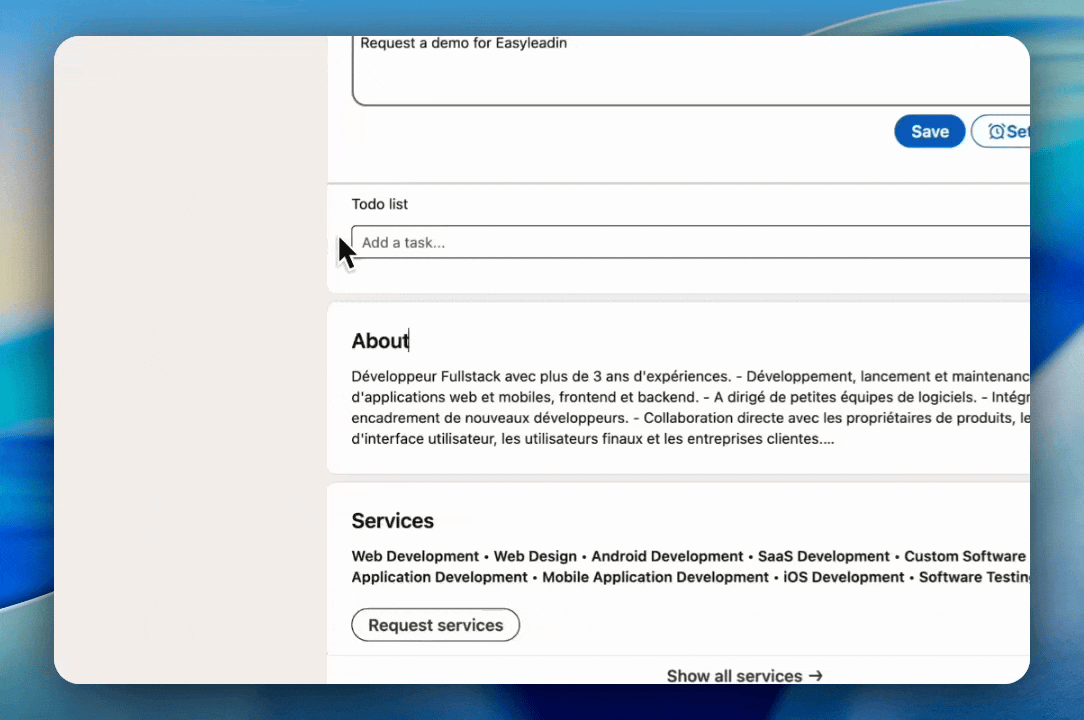Click the Custom Software service text
Image resolution: width=1084 pixels, height=720 pixels.
click(x=965, y=556)
